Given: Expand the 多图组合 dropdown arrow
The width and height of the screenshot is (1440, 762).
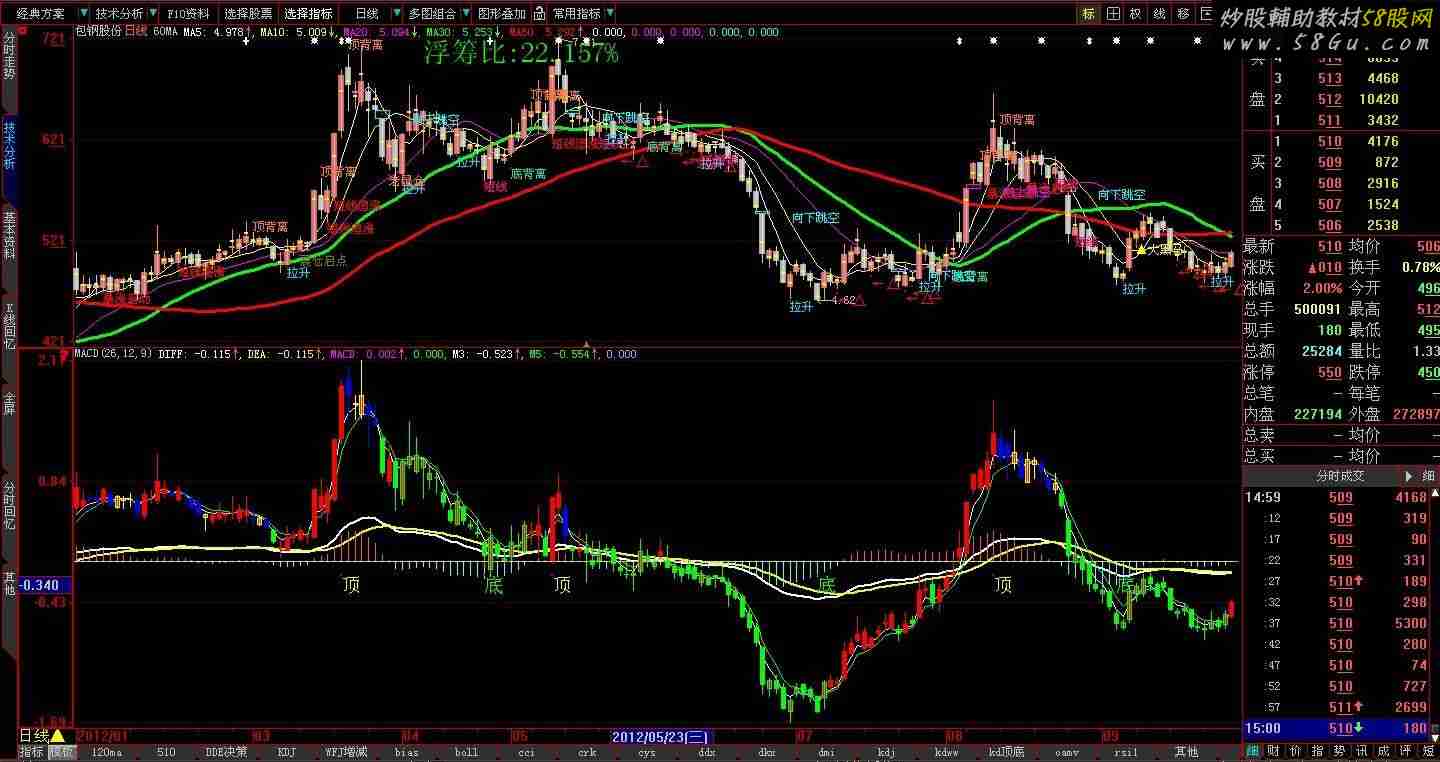Looking at the screenshot, I should (465, 14).
